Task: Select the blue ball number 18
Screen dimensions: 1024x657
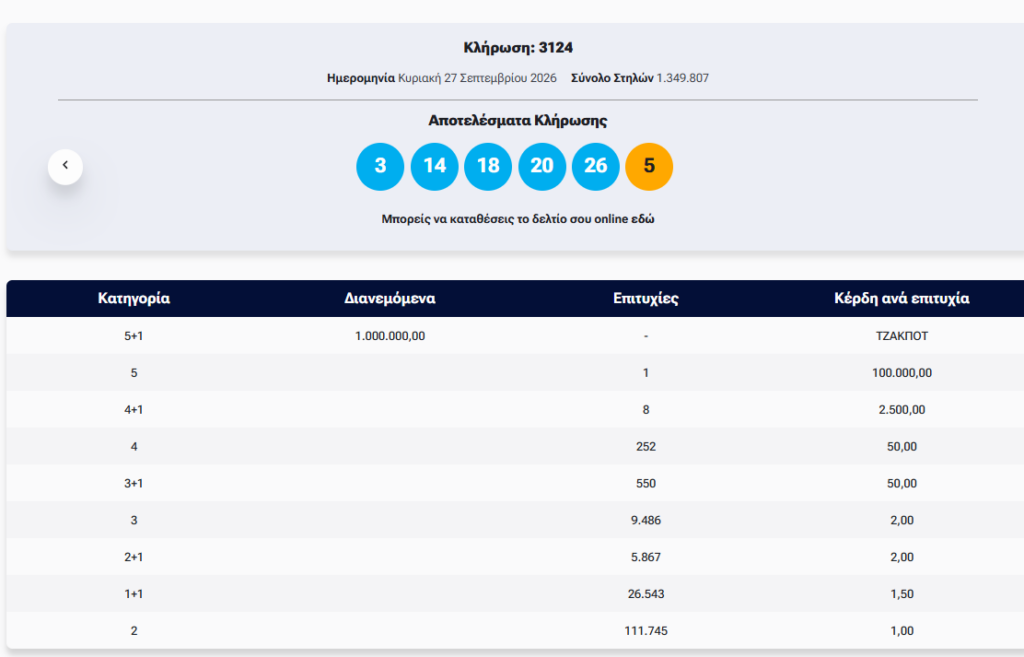Action: 488,167
